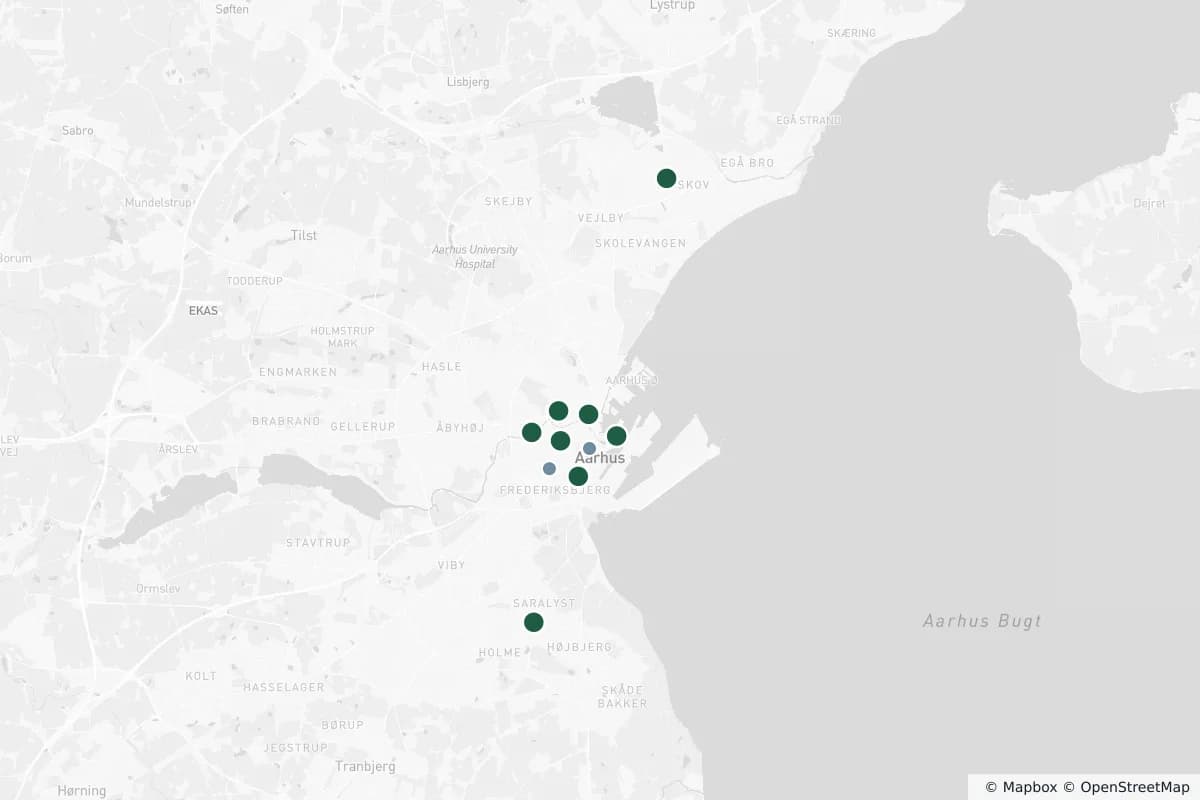
Task: Click the Aarhus University Hospital label
Action: click(x=475, y=257)
